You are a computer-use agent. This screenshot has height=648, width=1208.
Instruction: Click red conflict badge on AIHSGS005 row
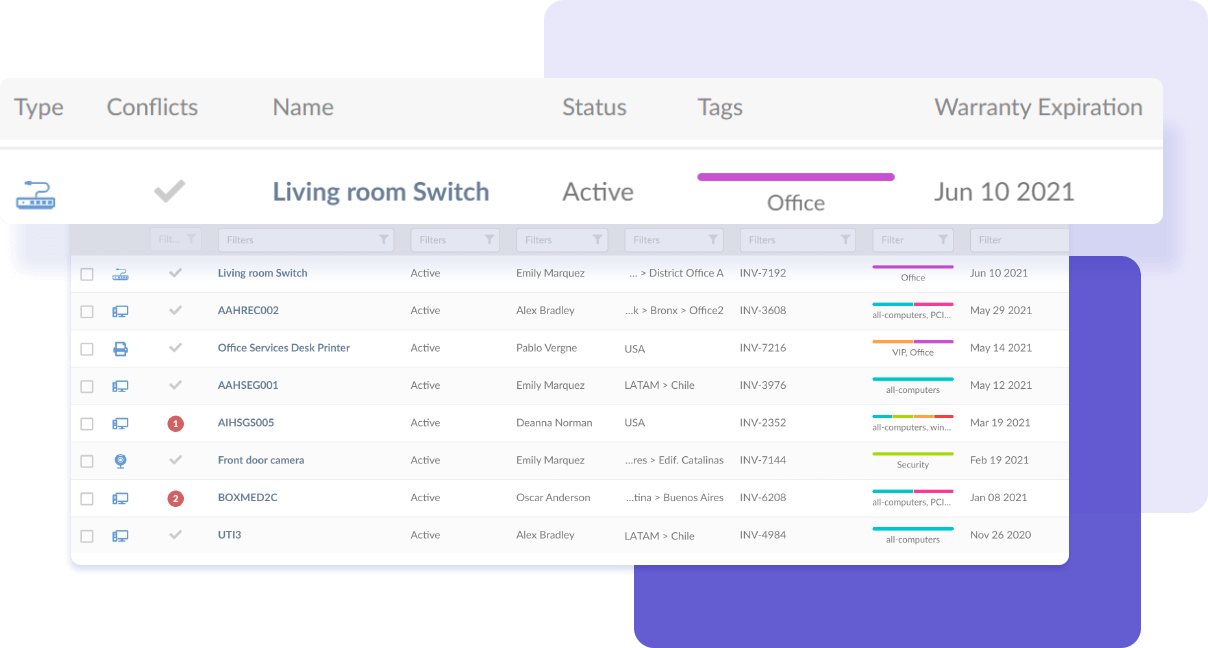(x=176, y=424)
